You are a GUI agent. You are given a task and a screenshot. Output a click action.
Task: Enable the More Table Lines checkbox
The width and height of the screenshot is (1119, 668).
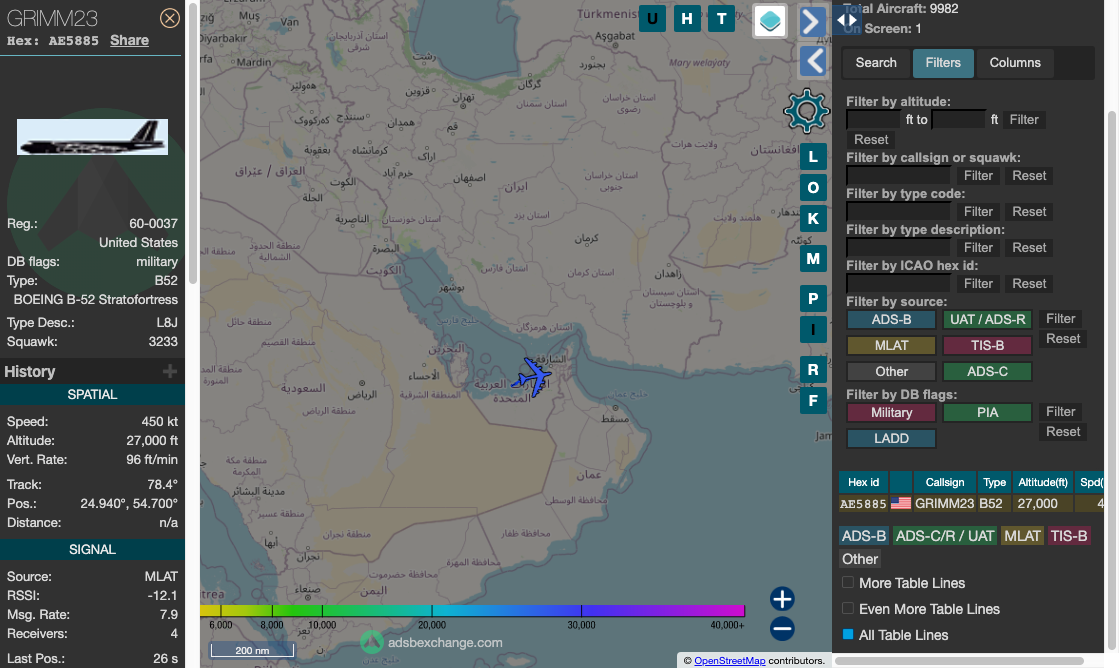pos(848,582)
